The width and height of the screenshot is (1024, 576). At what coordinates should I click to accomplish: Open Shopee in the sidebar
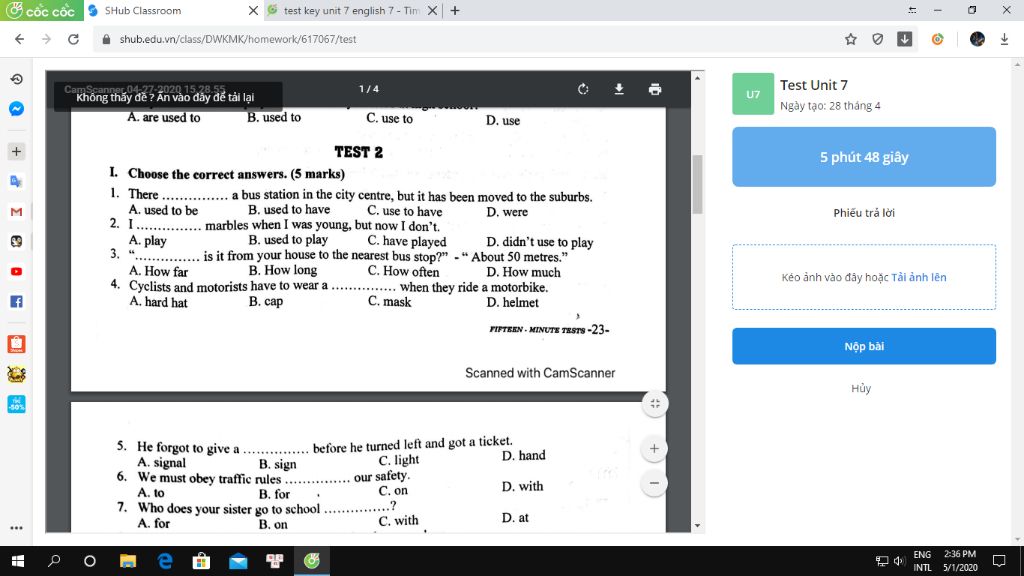coord(16,344)
